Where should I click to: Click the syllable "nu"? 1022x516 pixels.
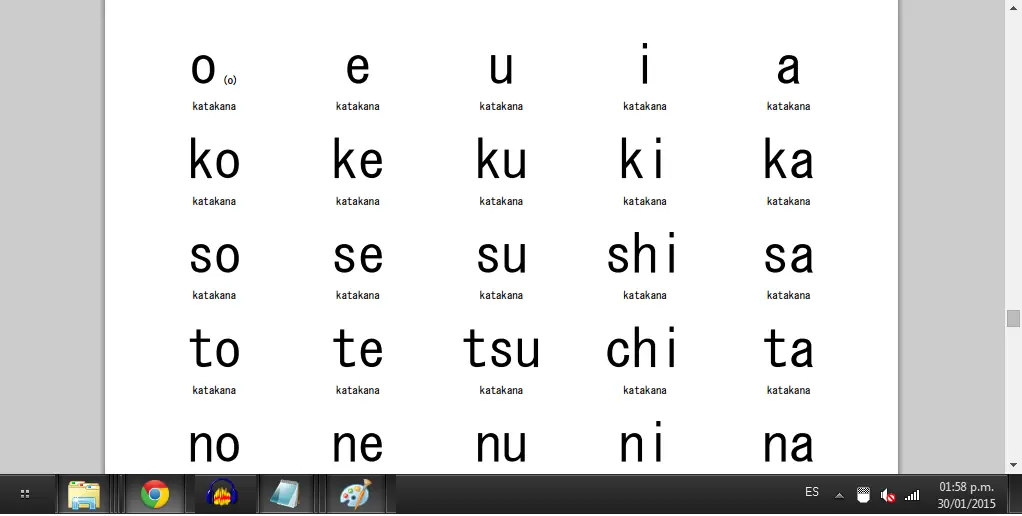pos(501,446)
